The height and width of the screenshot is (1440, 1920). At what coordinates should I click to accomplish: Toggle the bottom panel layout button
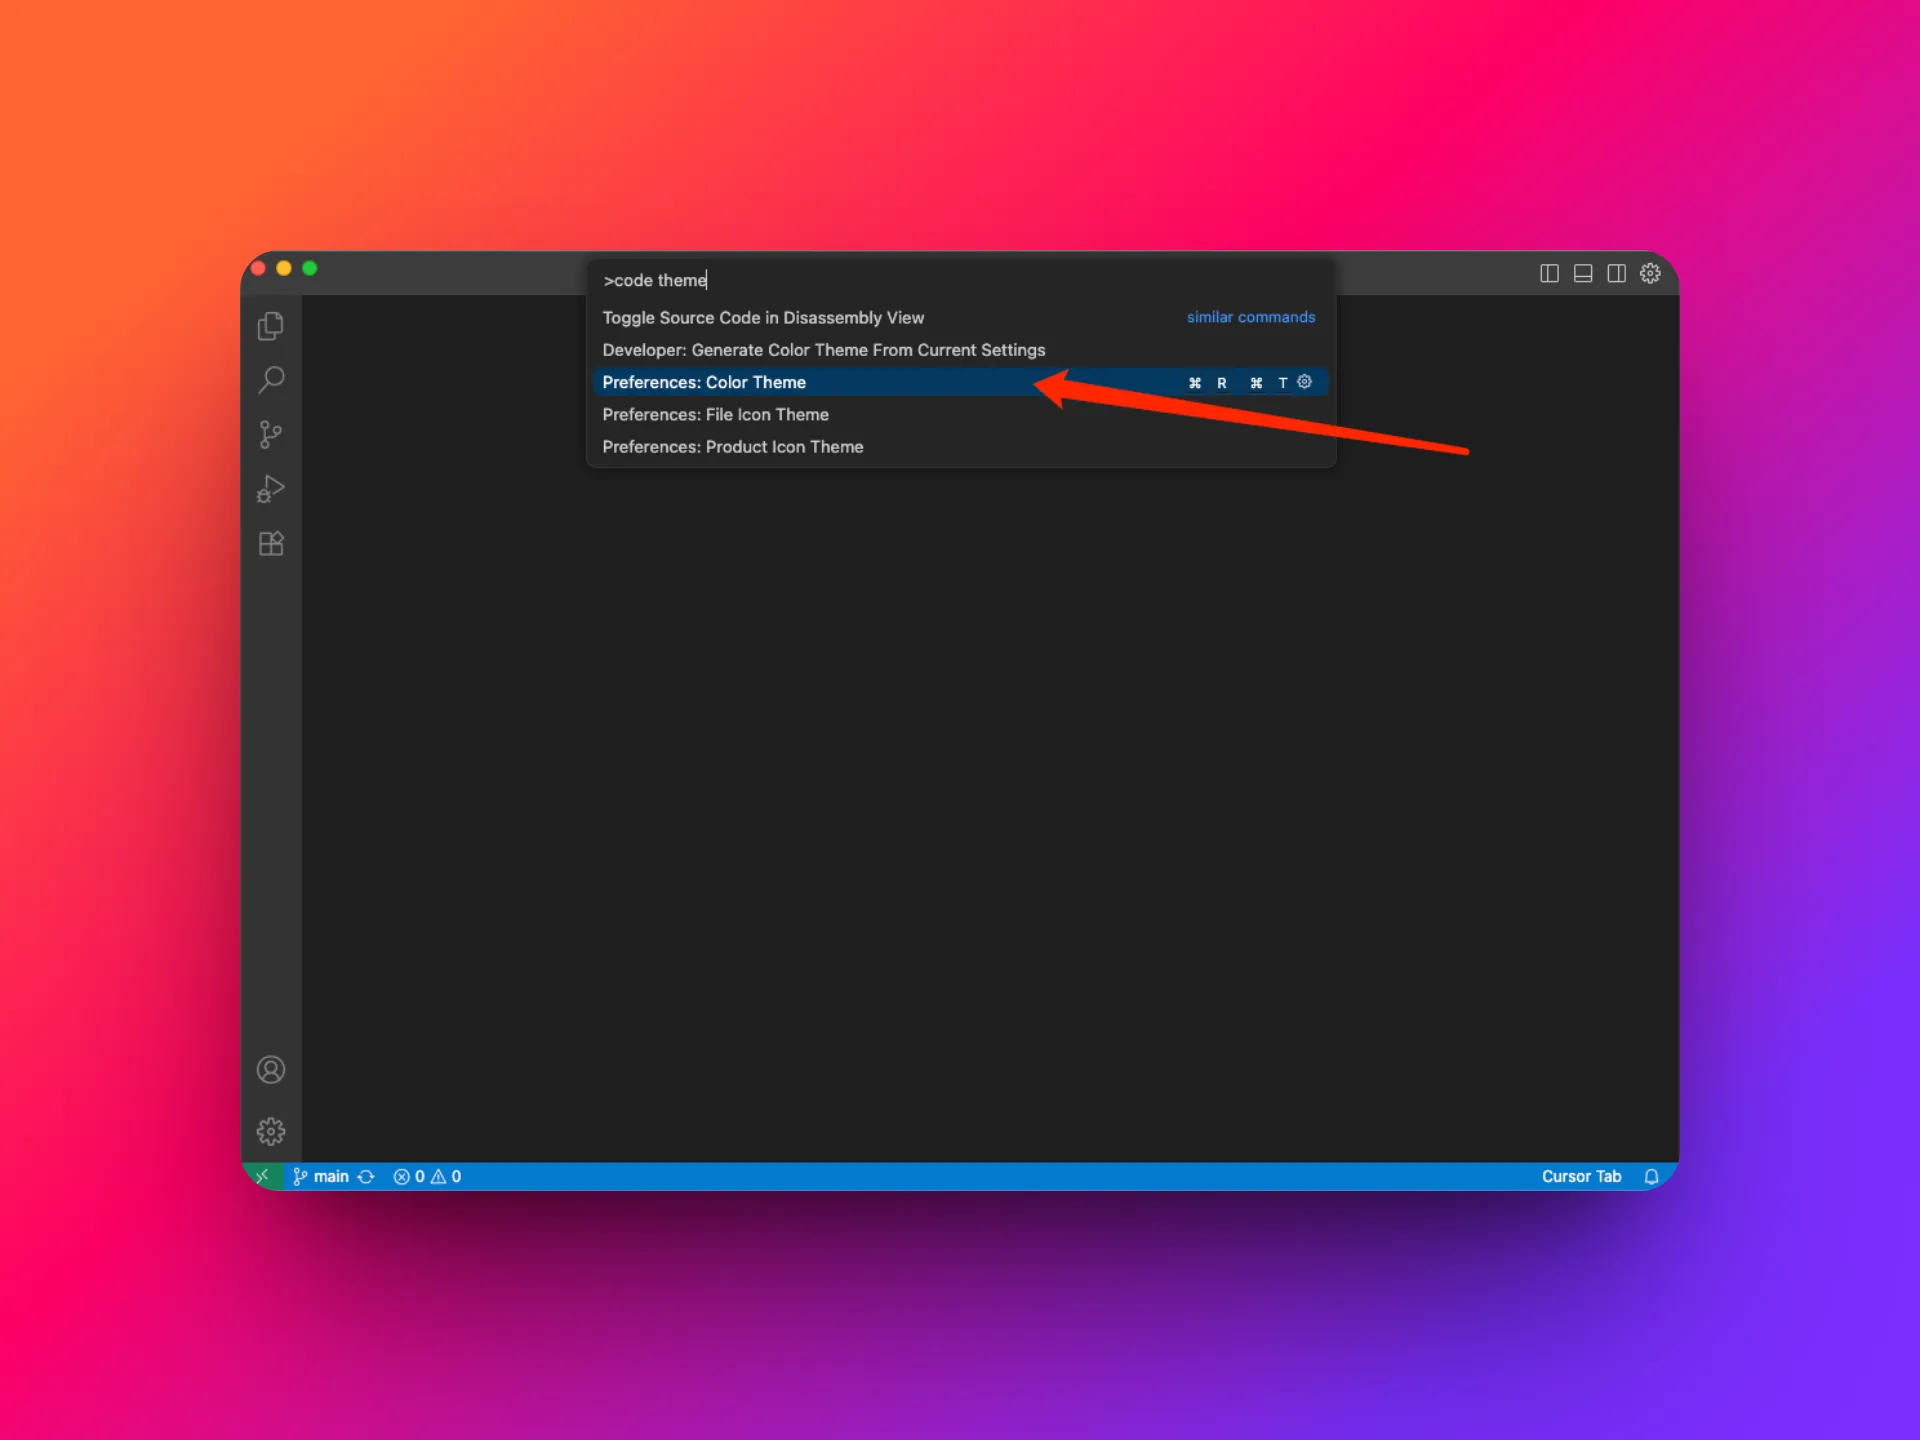[1583, 273]
